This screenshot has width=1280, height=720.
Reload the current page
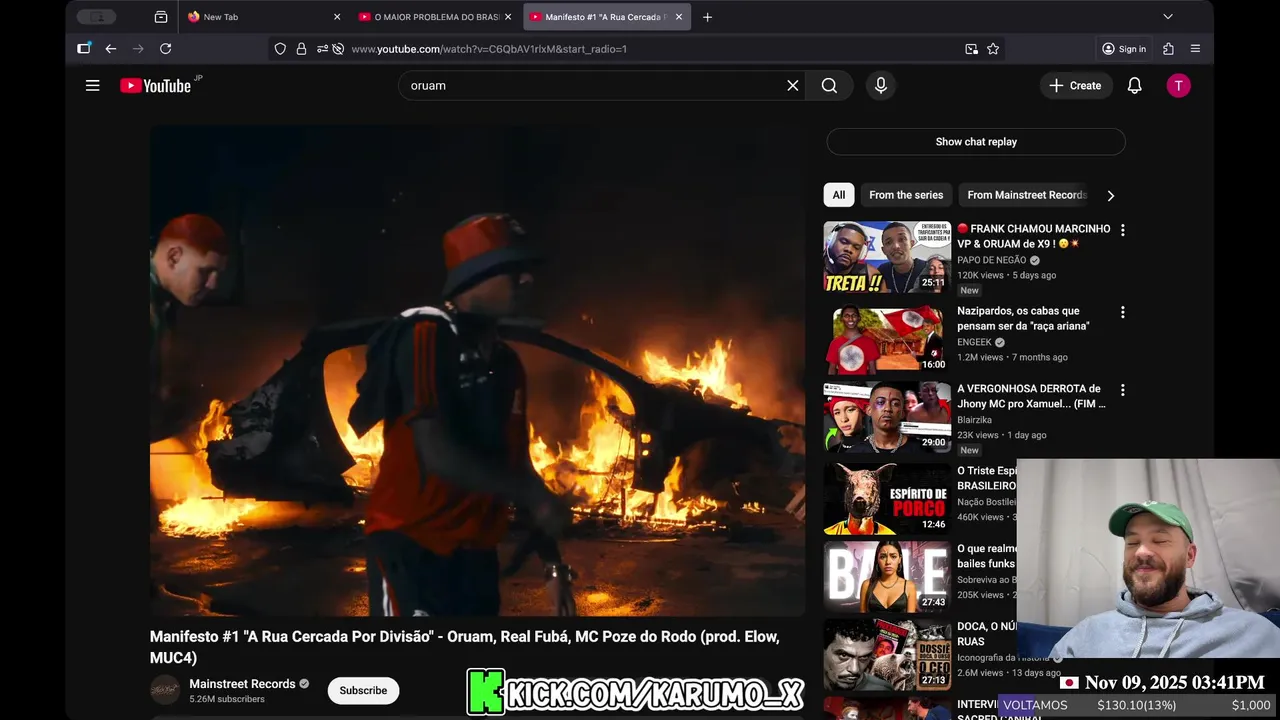click(165, 49)
